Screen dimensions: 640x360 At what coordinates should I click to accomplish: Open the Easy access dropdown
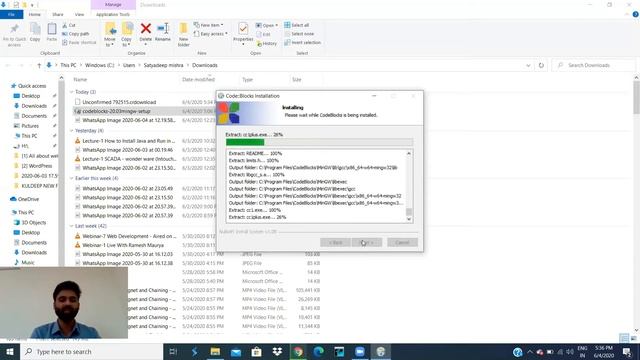211,34
